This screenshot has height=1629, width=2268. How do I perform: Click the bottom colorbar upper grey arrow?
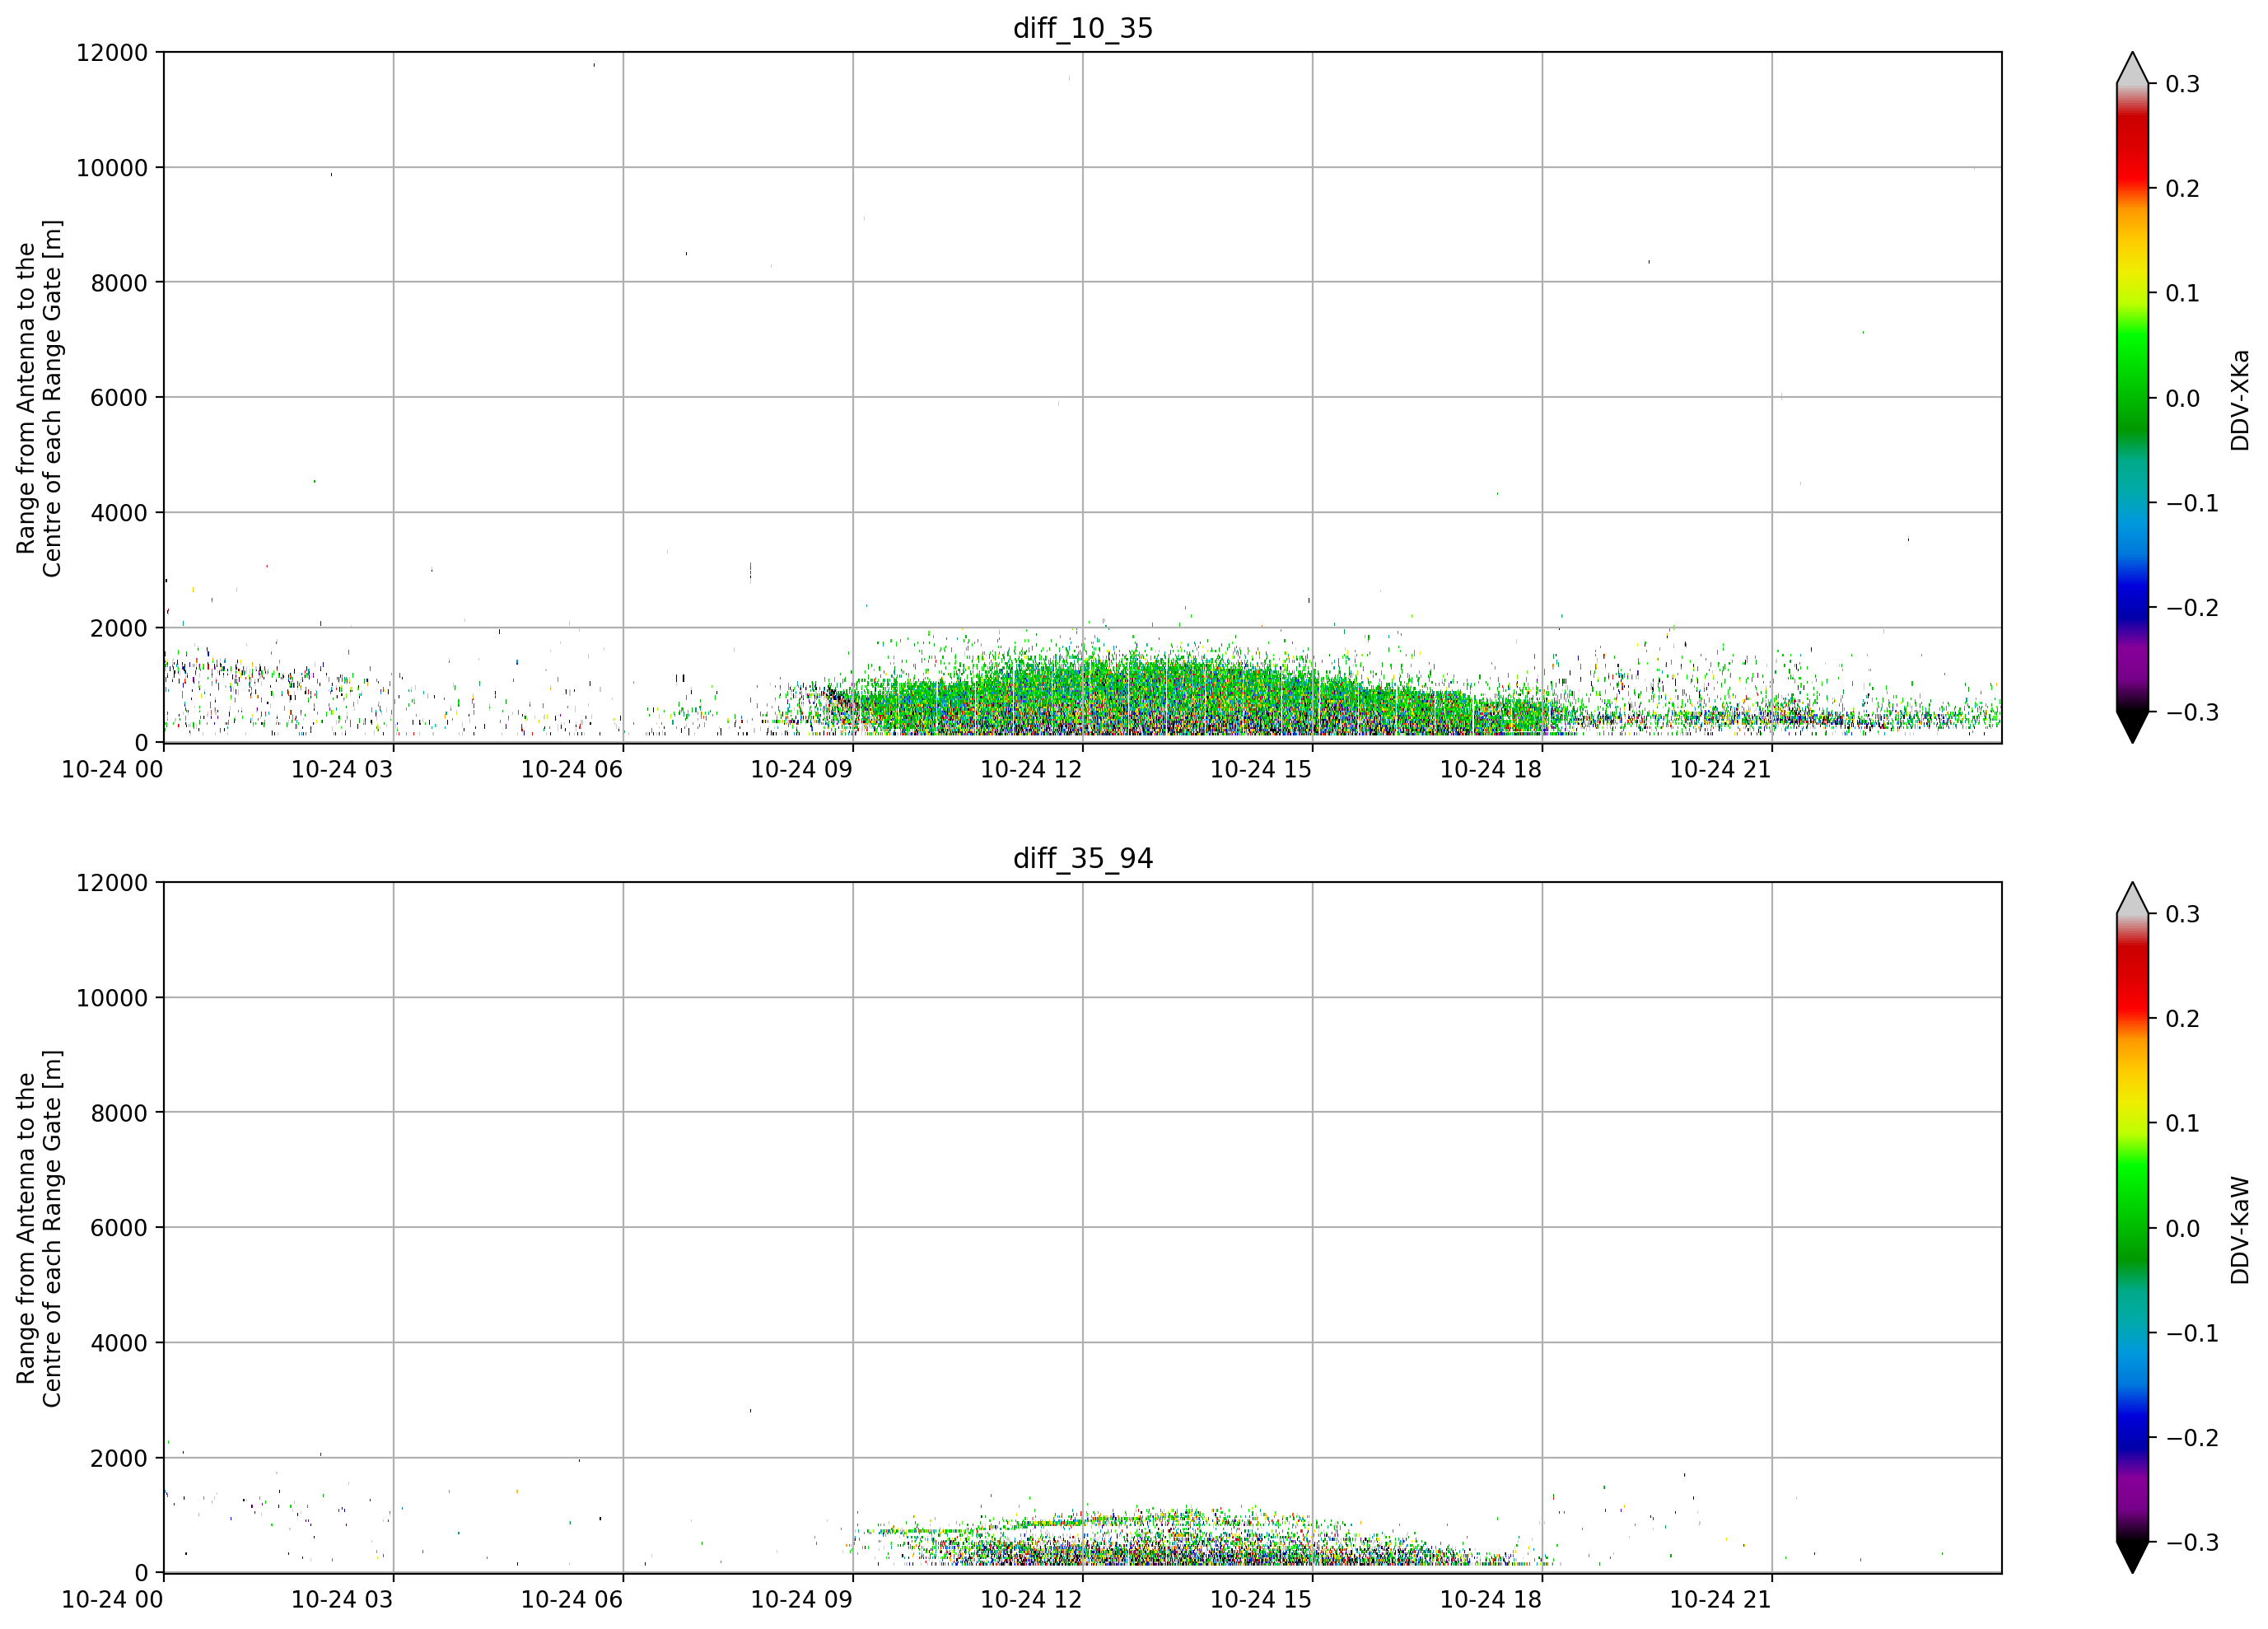(2132, 900)
